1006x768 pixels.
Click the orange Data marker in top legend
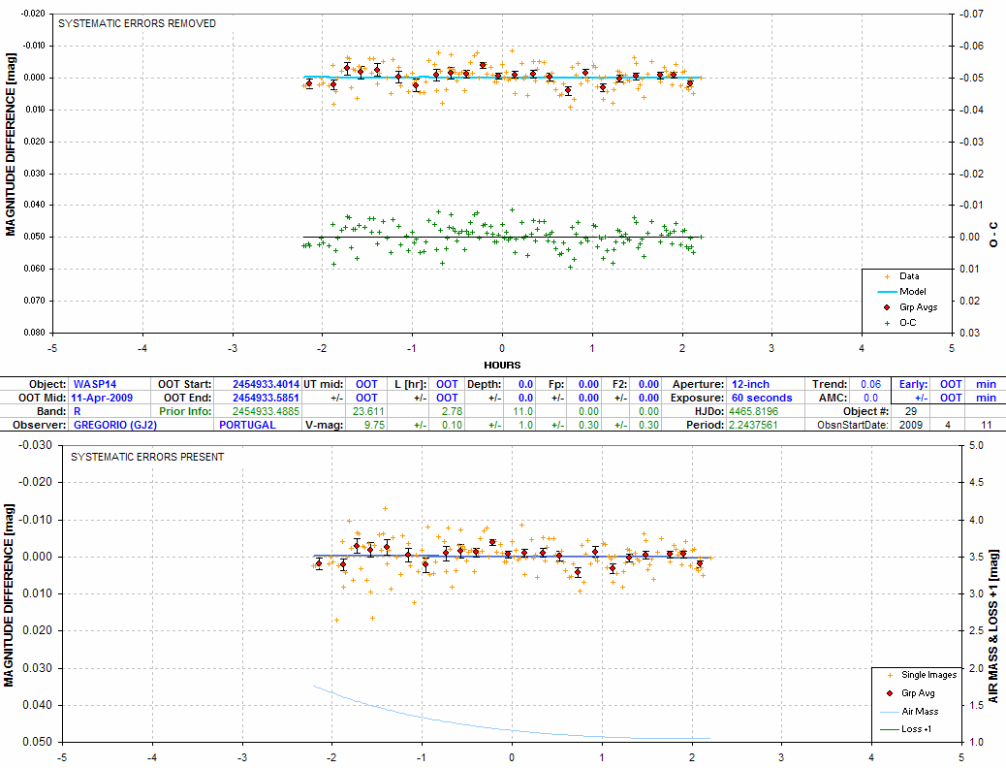887,276
